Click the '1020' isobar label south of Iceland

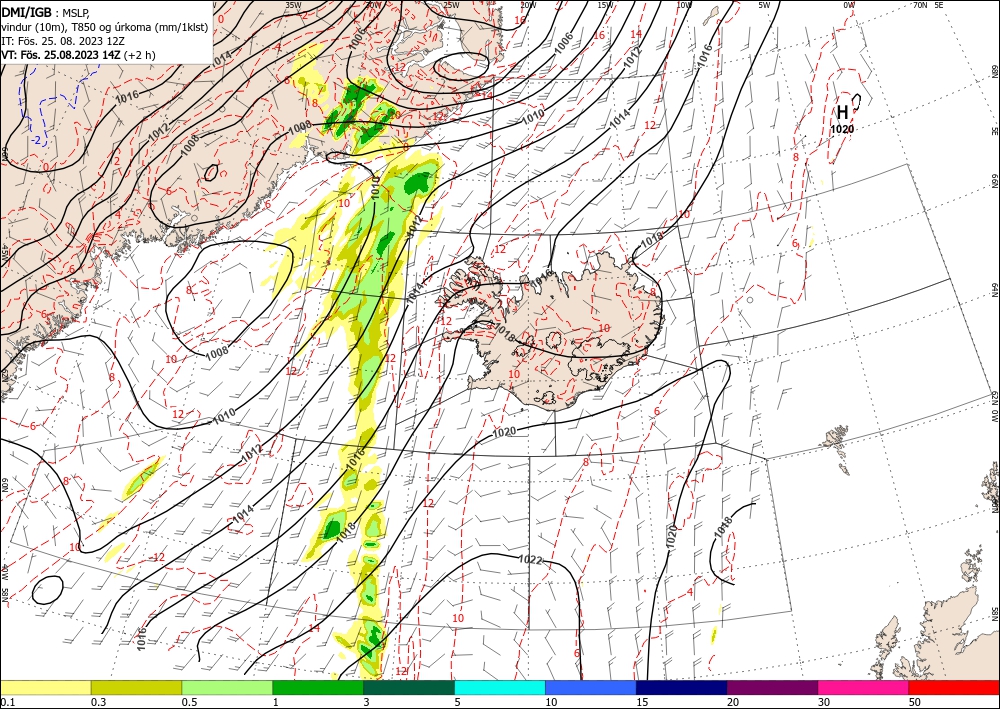click(x=504, y=432)
